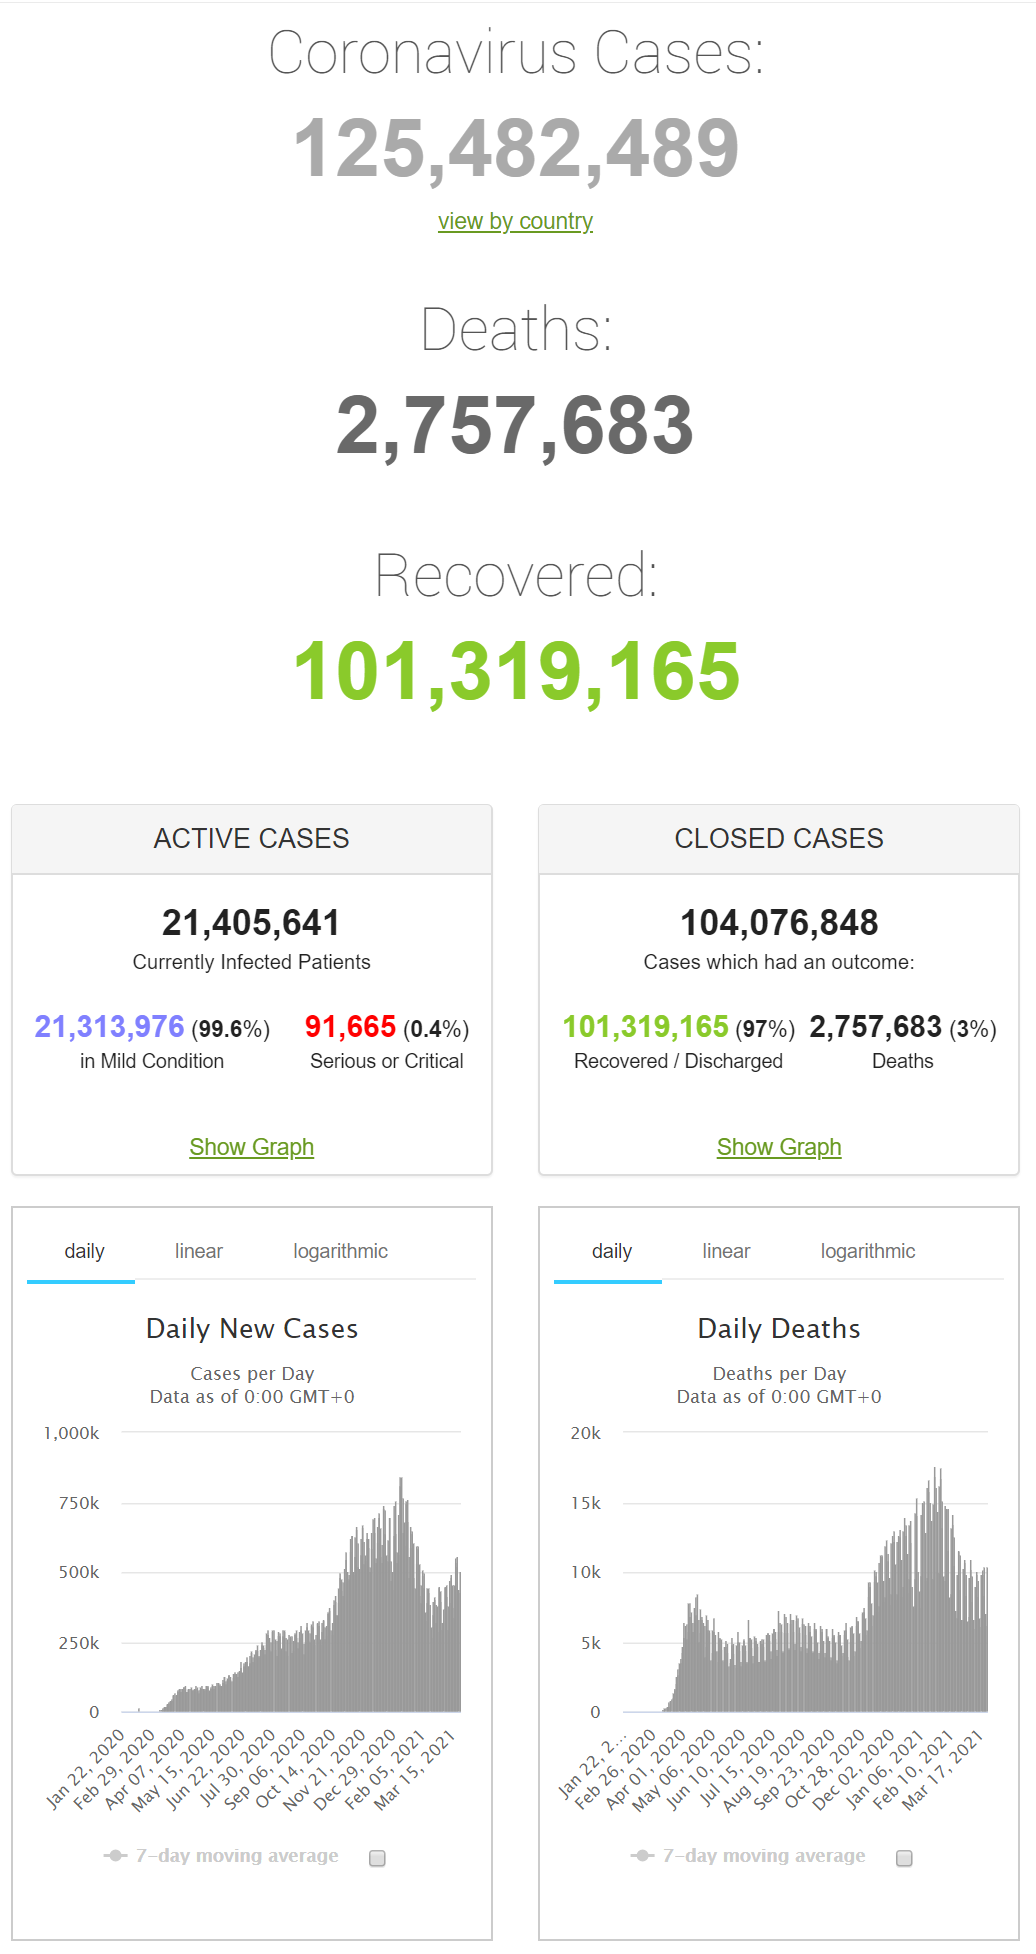Viewport: 1036px width, 1954px height.
Task: Select daily tab in Daily New Cases
Action: pyautogui.click(x=84, y=1251)
